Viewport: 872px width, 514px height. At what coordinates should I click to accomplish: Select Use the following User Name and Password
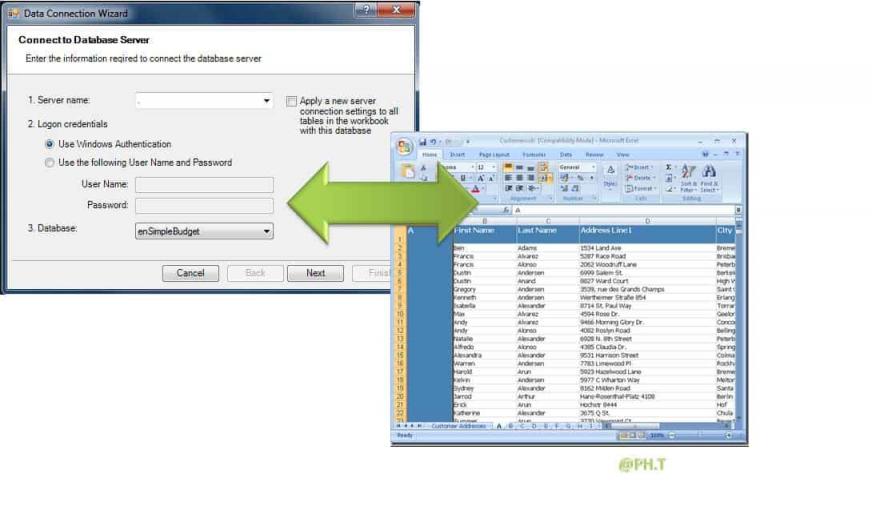click(x=49, y=162)
